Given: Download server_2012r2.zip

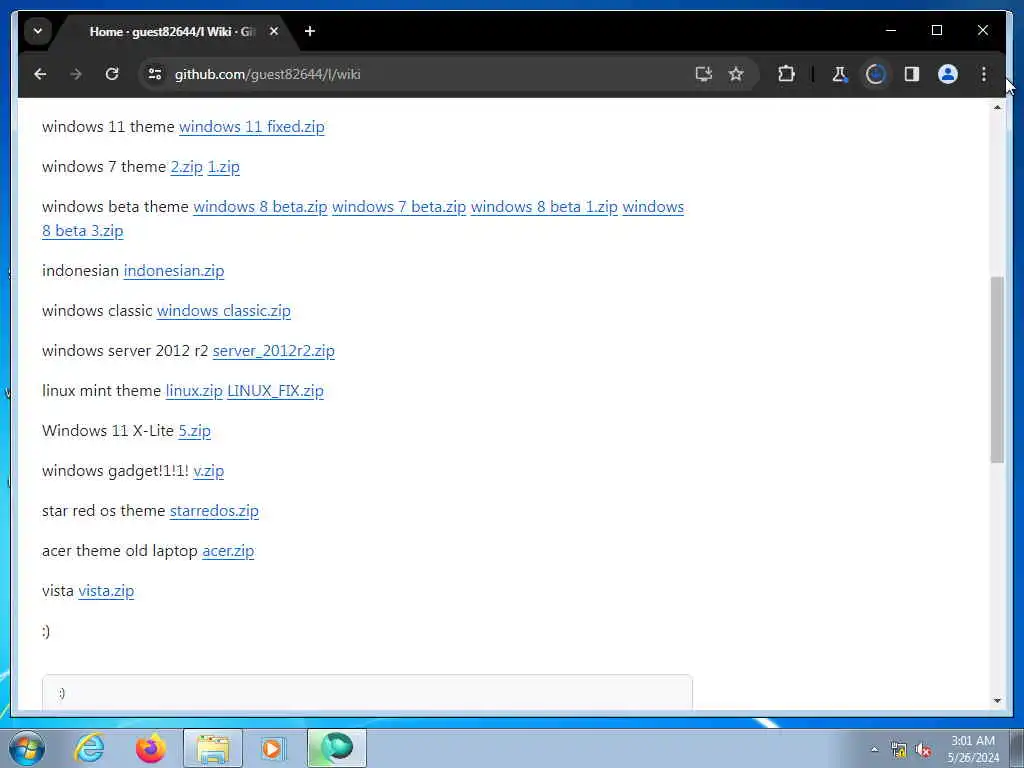Looking at the screenshot, I should click(x=274, y=351).
